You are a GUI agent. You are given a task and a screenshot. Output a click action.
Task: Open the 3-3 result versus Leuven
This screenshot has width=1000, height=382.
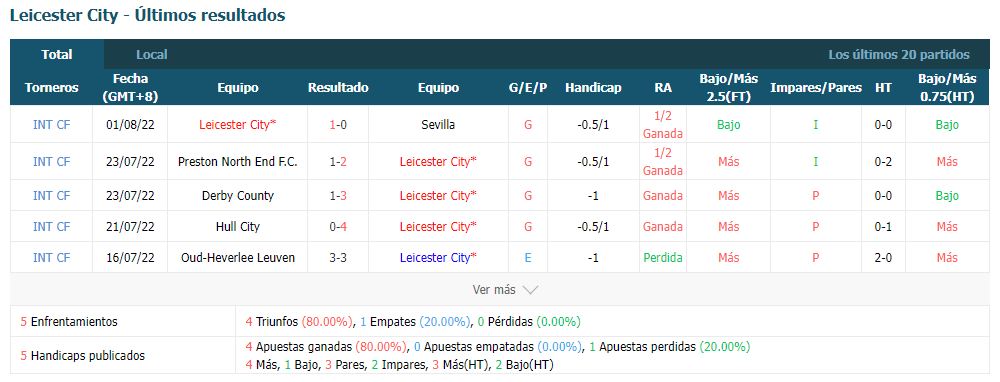(338, 258)
